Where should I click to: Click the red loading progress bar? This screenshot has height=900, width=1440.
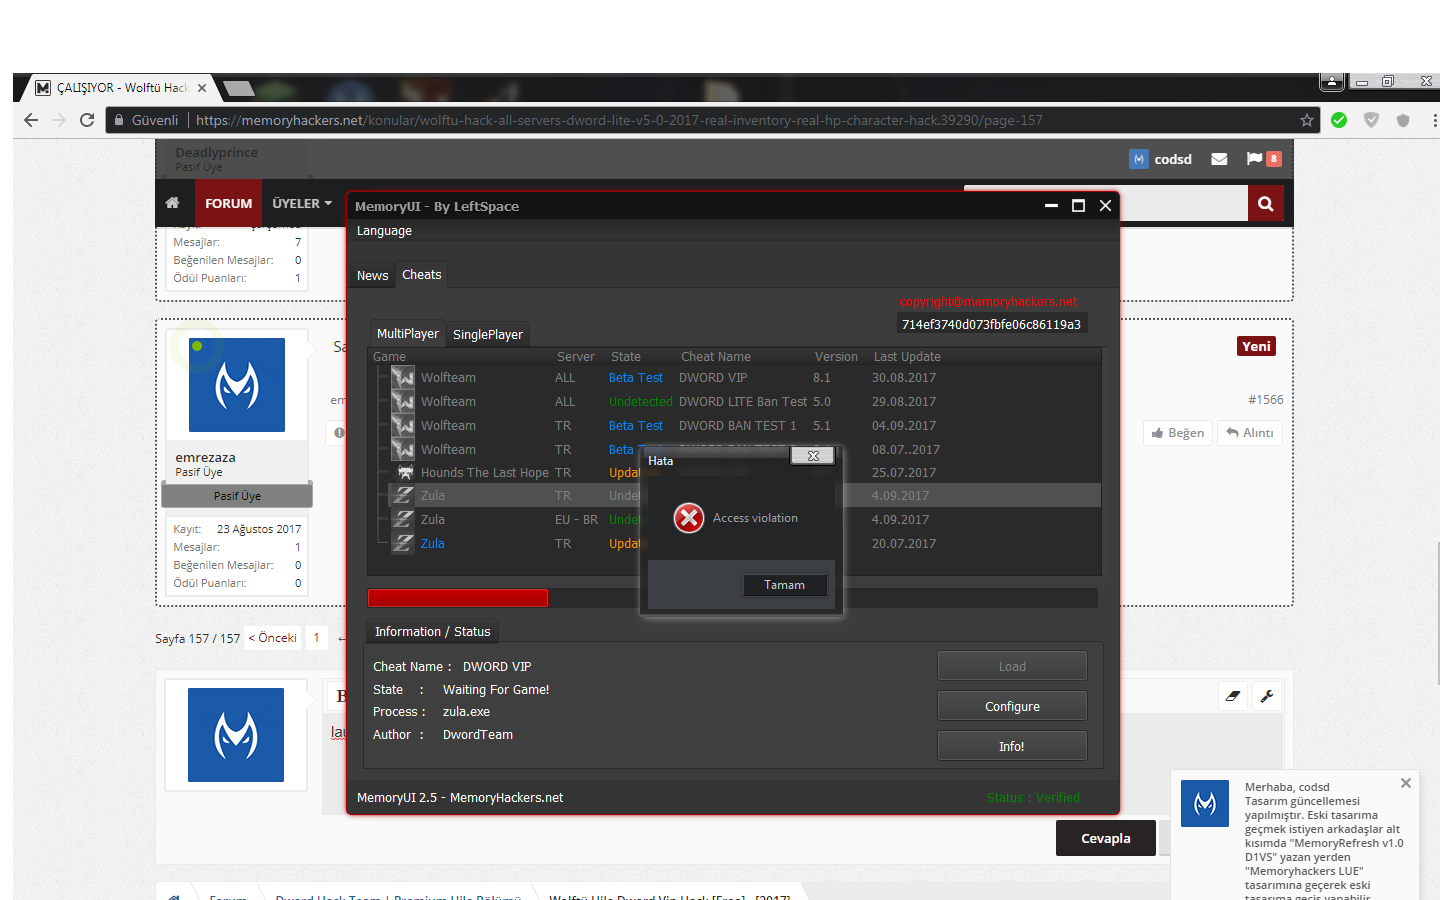(458, 598)
